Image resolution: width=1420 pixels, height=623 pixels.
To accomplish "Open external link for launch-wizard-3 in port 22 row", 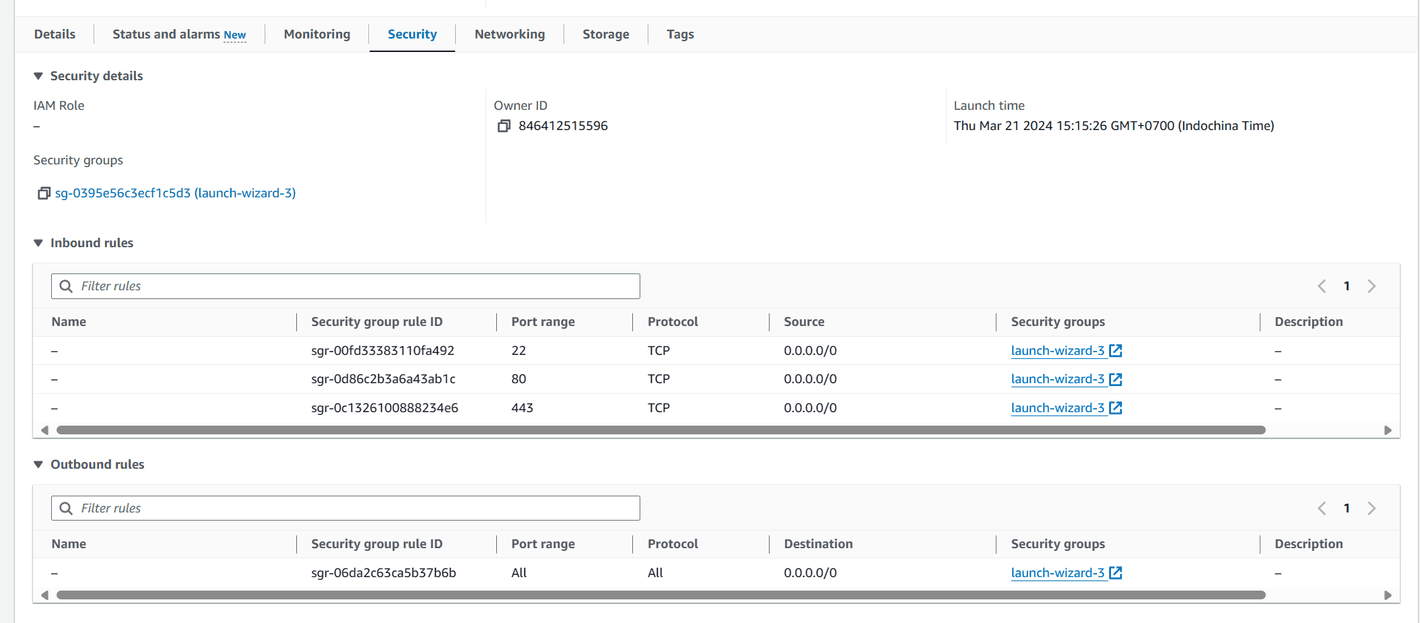I will 1117,349.
